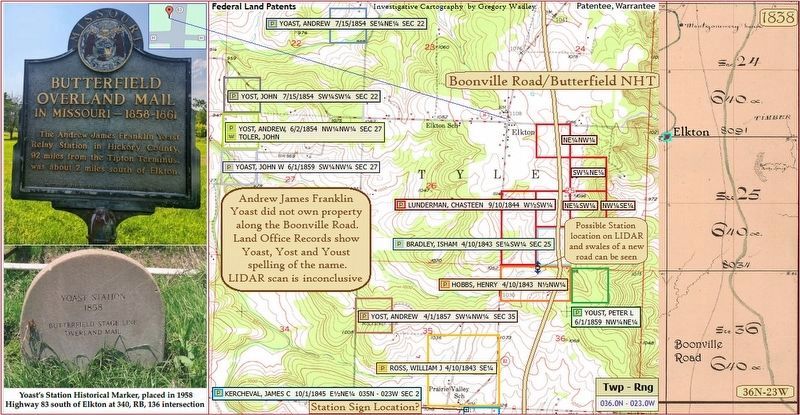Screen dimensions: 800x415
Task: Click the P icon beside YOST, ANDREW 6/2/1854
Action: (230, 129)
